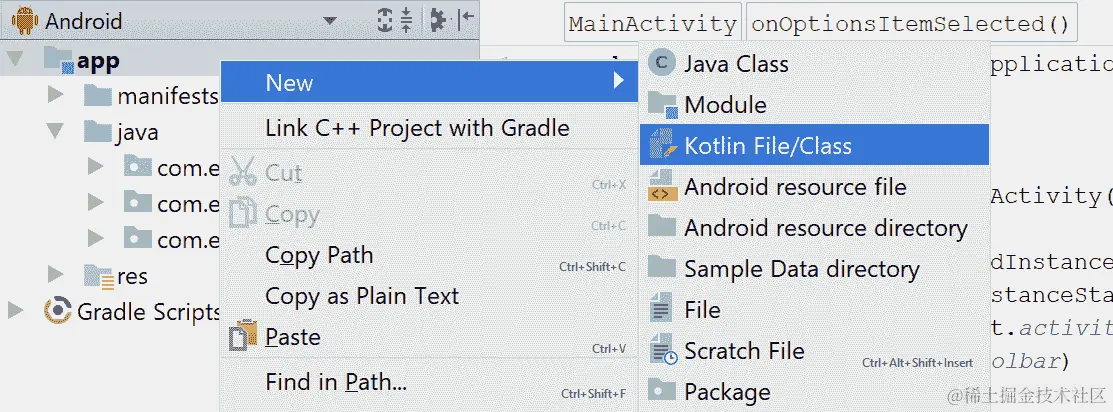
Task: Click the Package folder icon
Action: pyautogui.click(x=662, y=390)
